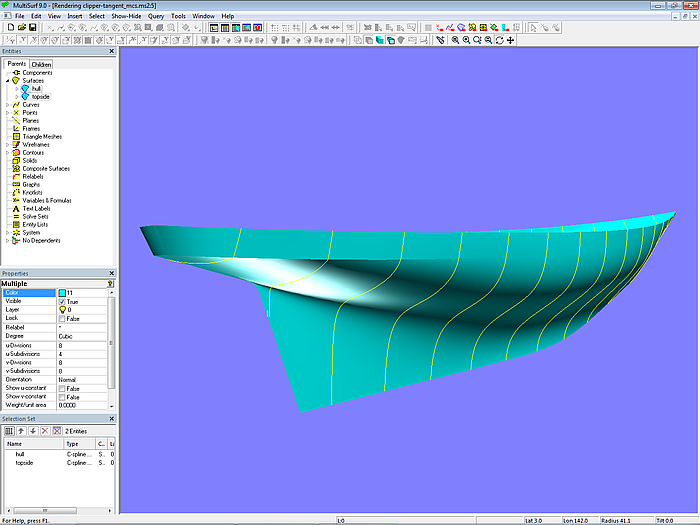700x525 pixels.
Task: Toggle the Visible checkbox
Action: pos(62,301)
